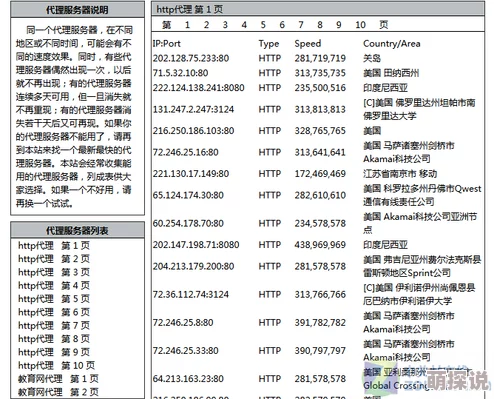Open sidebar link http代理 第 6 页

coord(54,312)
